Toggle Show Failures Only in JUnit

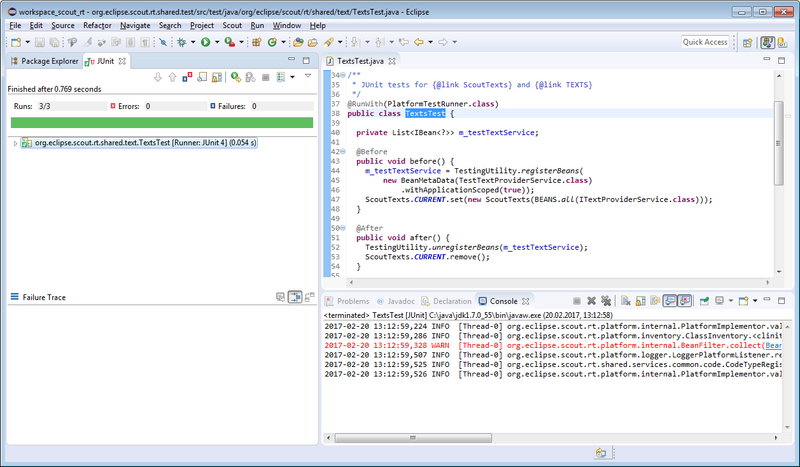(x=187, y=77)
